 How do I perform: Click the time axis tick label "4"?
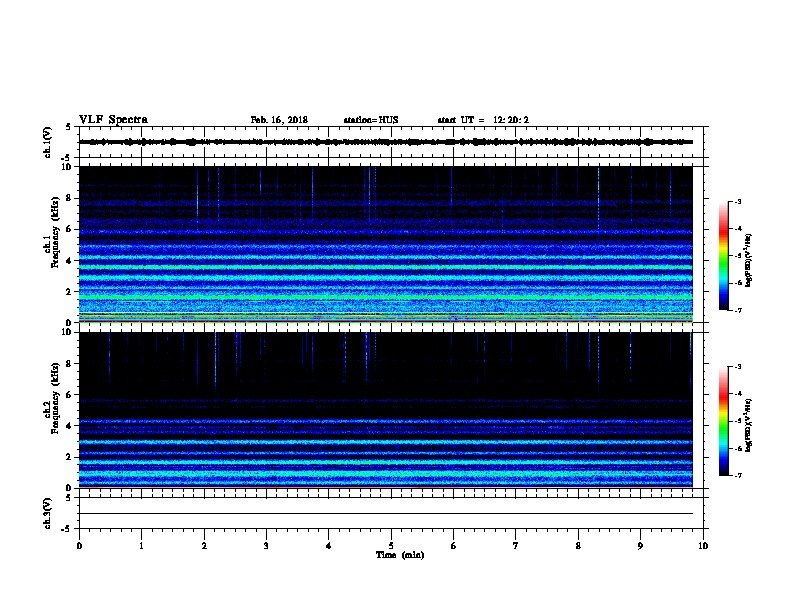point(329,546)
